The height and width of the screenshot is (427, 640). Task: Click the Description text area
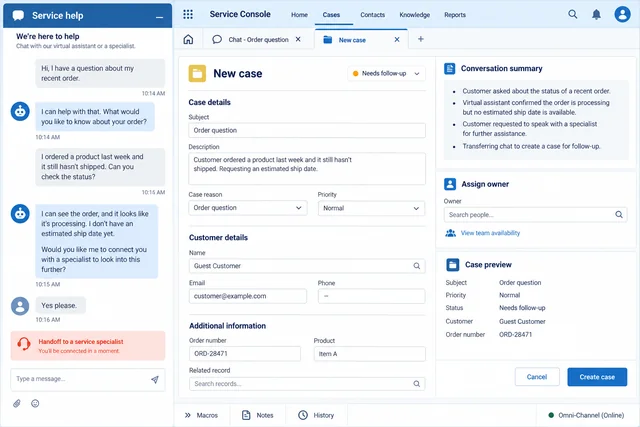pyautogui.click(x=307, y=169)
